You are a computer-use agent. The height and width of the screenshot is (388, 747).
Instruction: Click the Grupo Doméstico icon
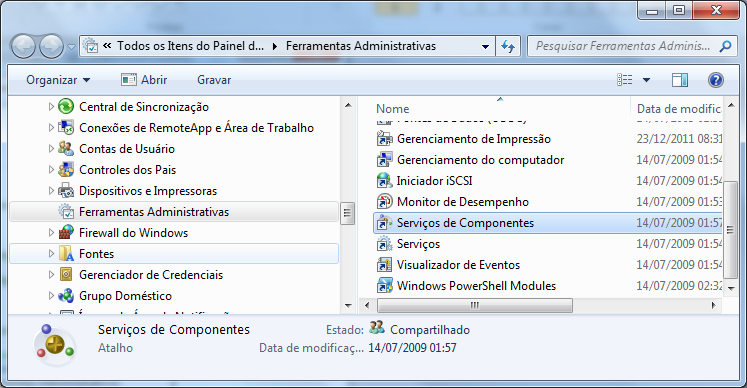click(x=66, y=296)
